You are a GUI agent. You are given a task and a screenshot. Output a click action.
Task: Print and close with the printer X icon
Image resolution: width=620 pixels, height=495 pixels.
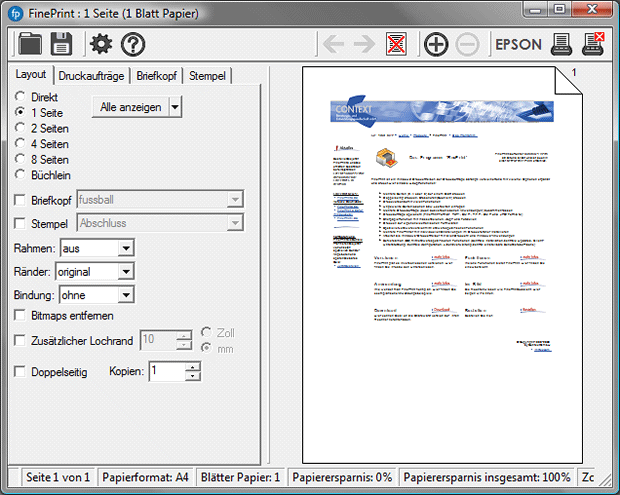point(593,44)
